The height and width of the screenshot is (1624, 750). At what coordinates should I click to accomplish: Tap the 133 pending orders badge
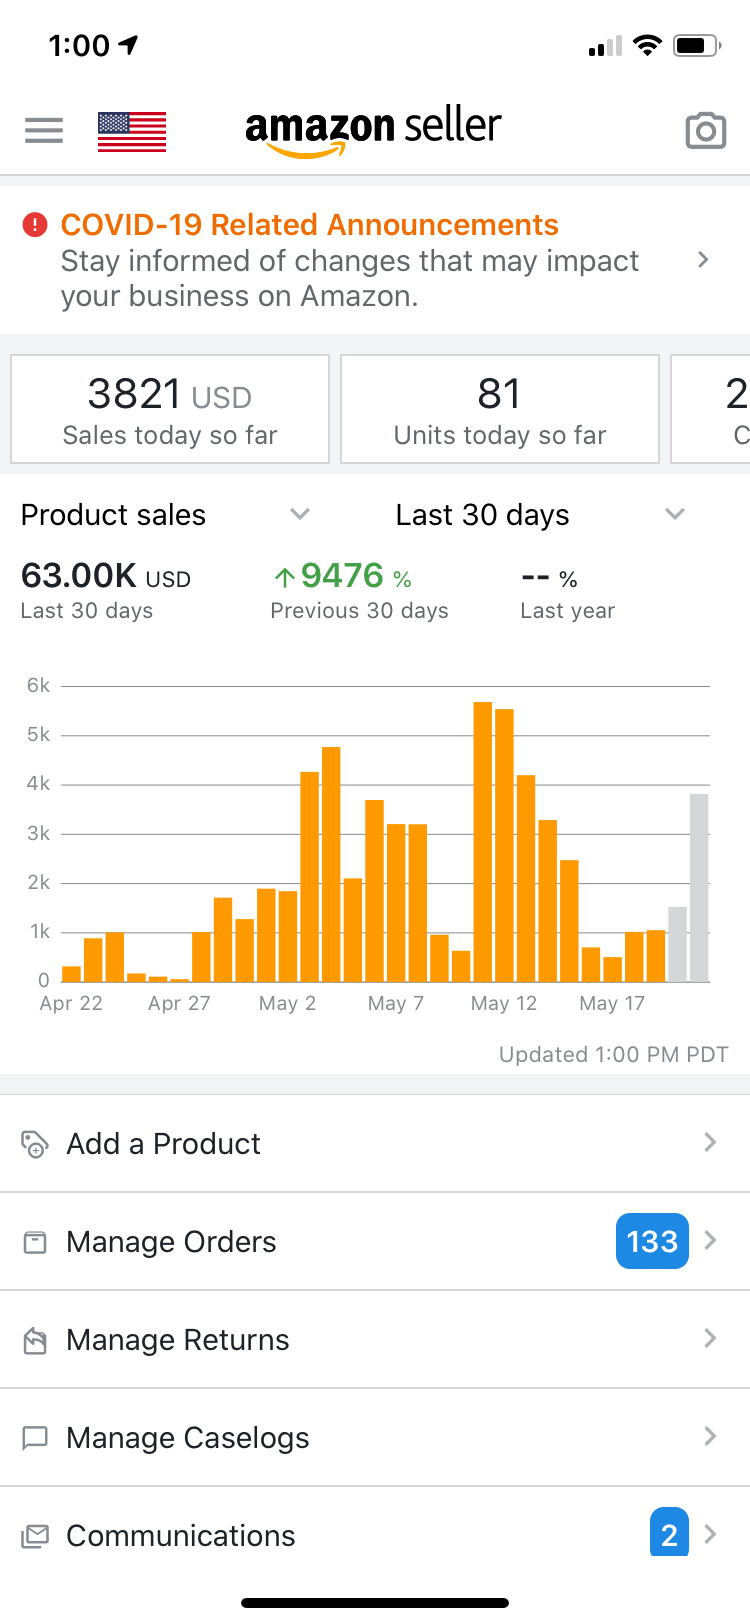[x=652, y=1241]
